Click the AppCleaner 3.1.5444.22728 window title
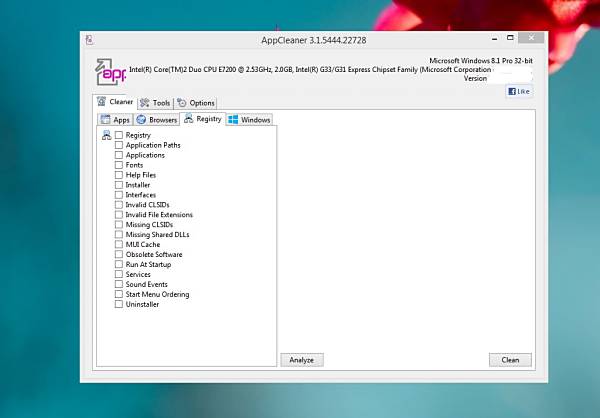The image size is (600, 418). click(x=314, y=40)
